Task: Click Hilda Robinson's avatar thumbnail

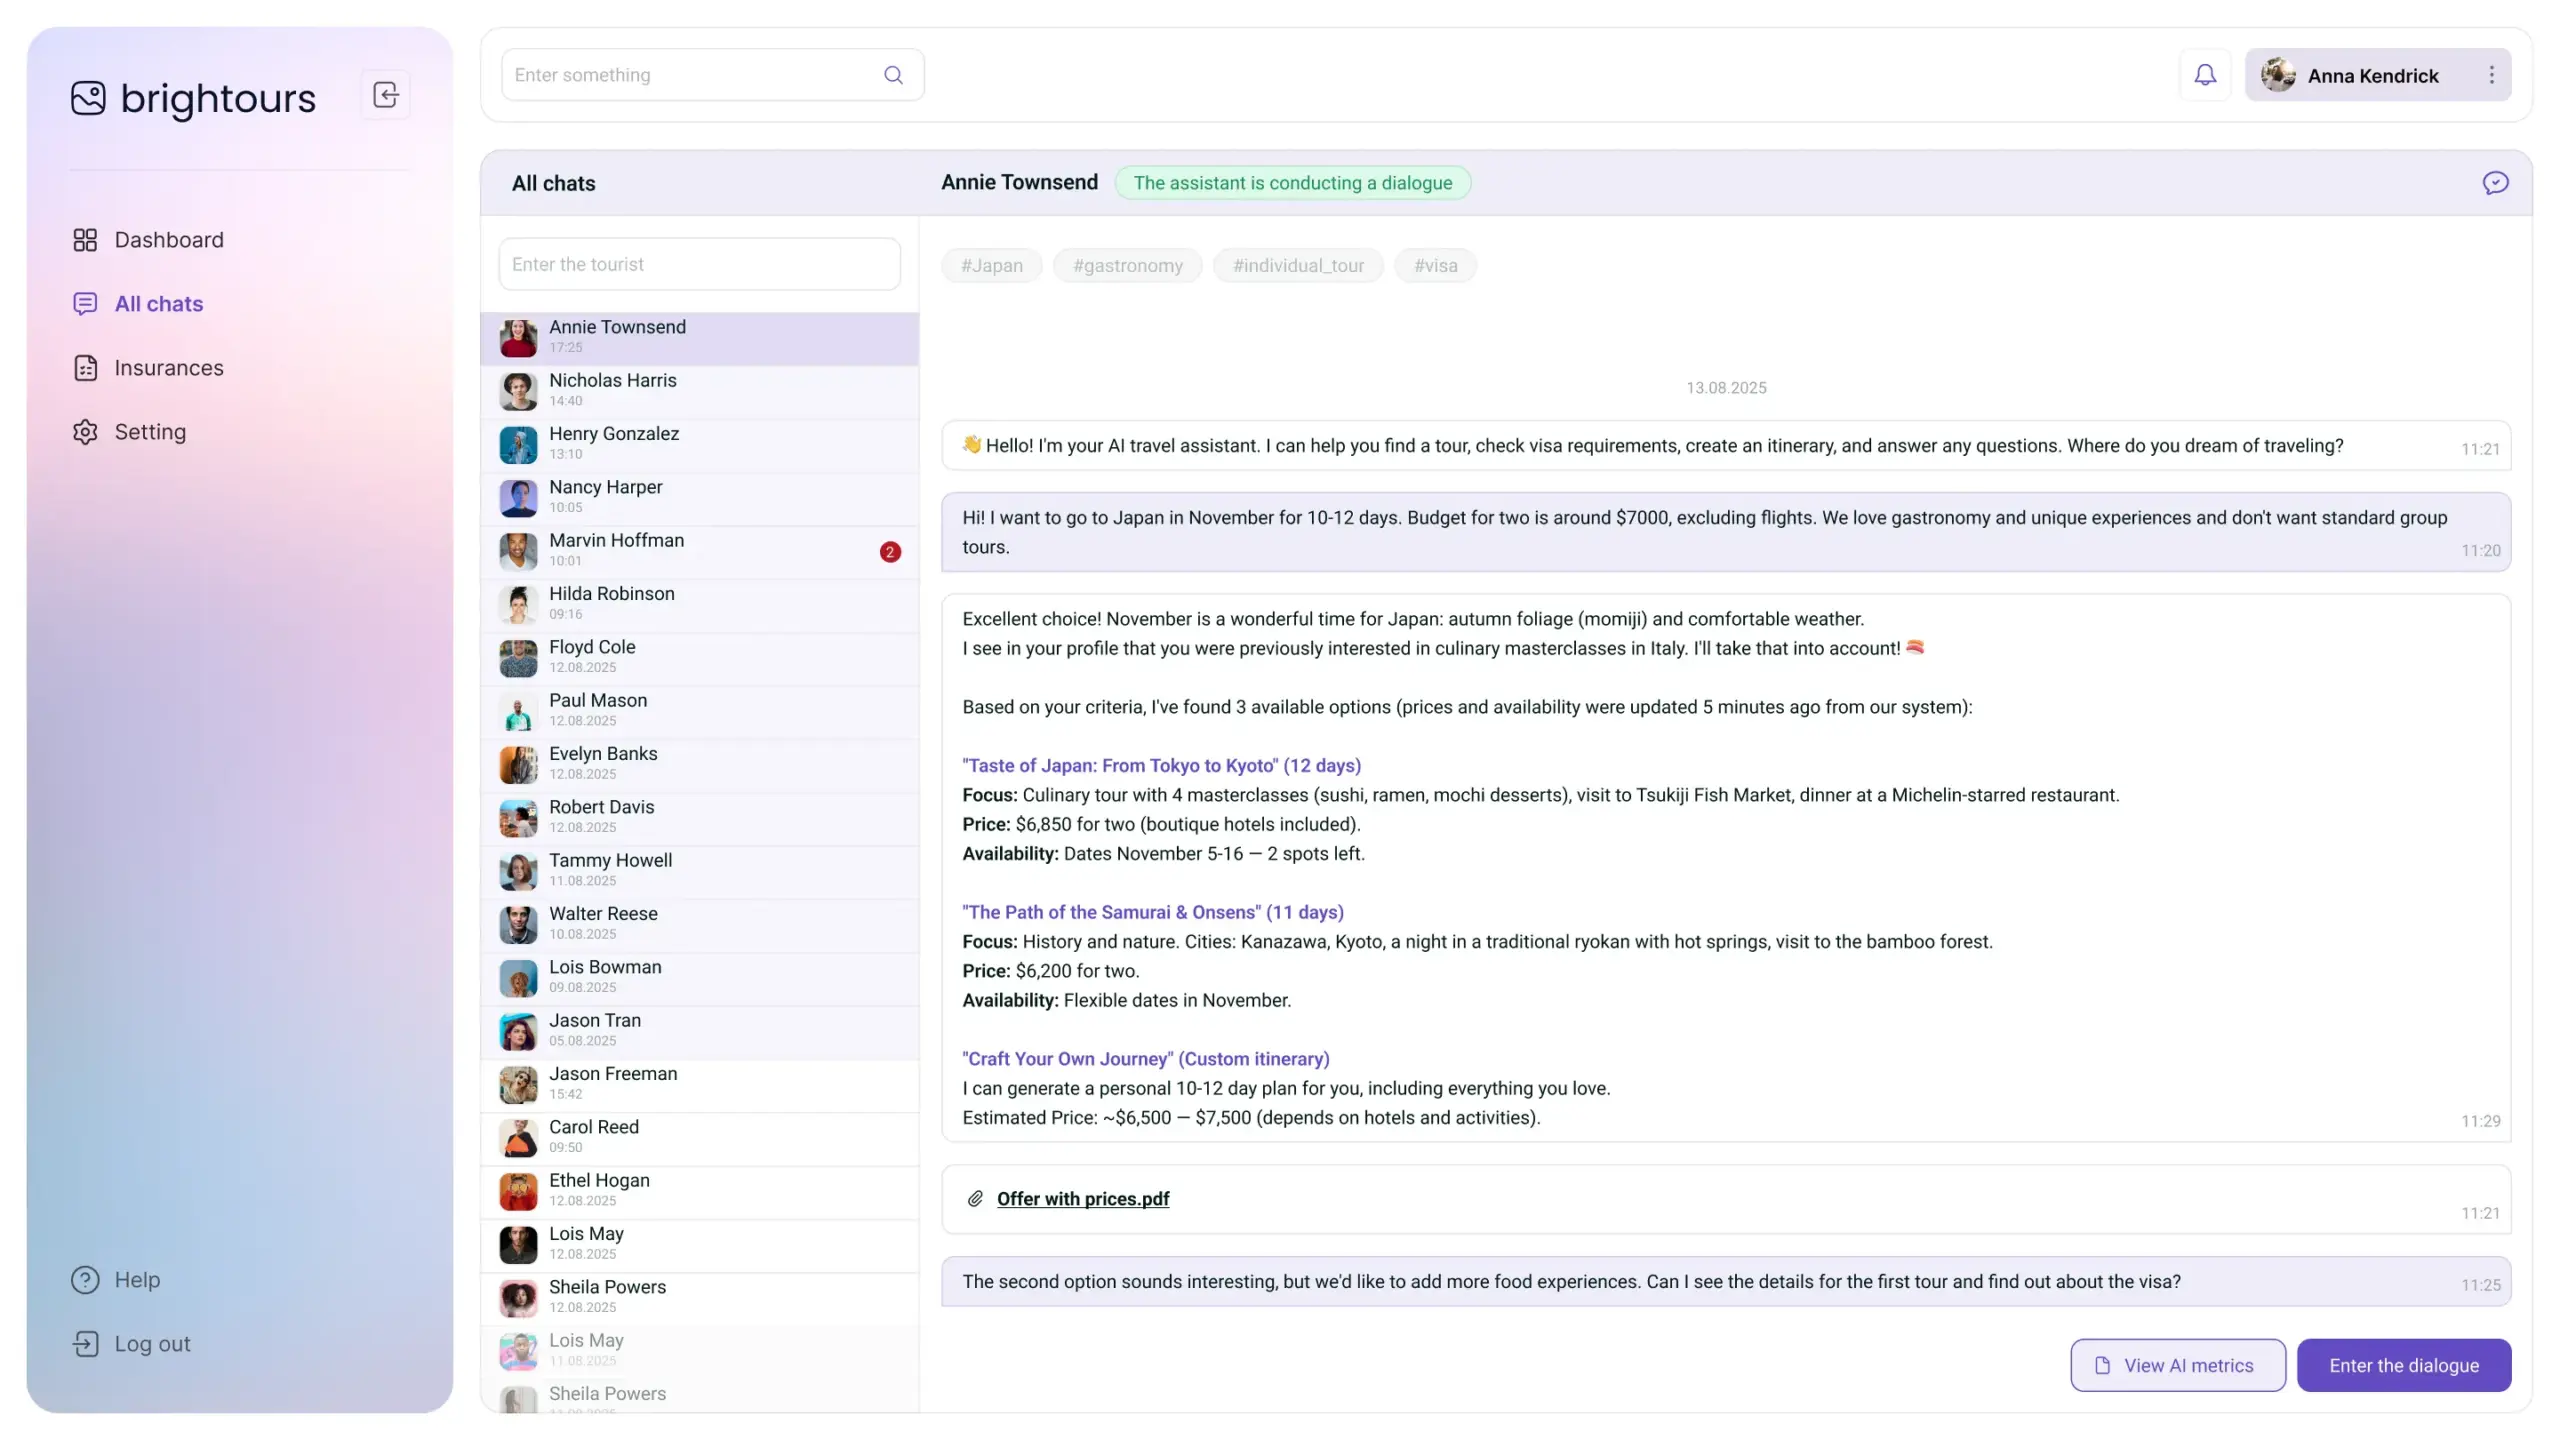Action: 518,604
